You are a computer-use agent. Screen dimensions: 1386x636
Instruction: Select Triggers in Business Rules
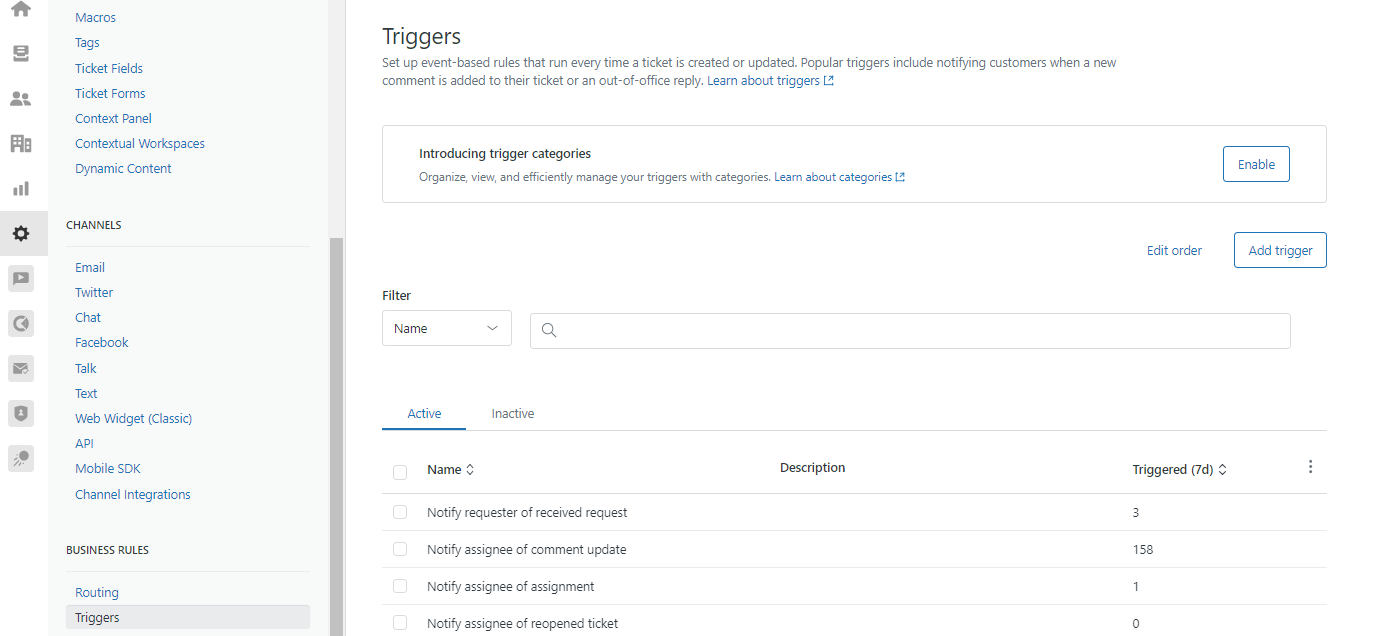188,617
